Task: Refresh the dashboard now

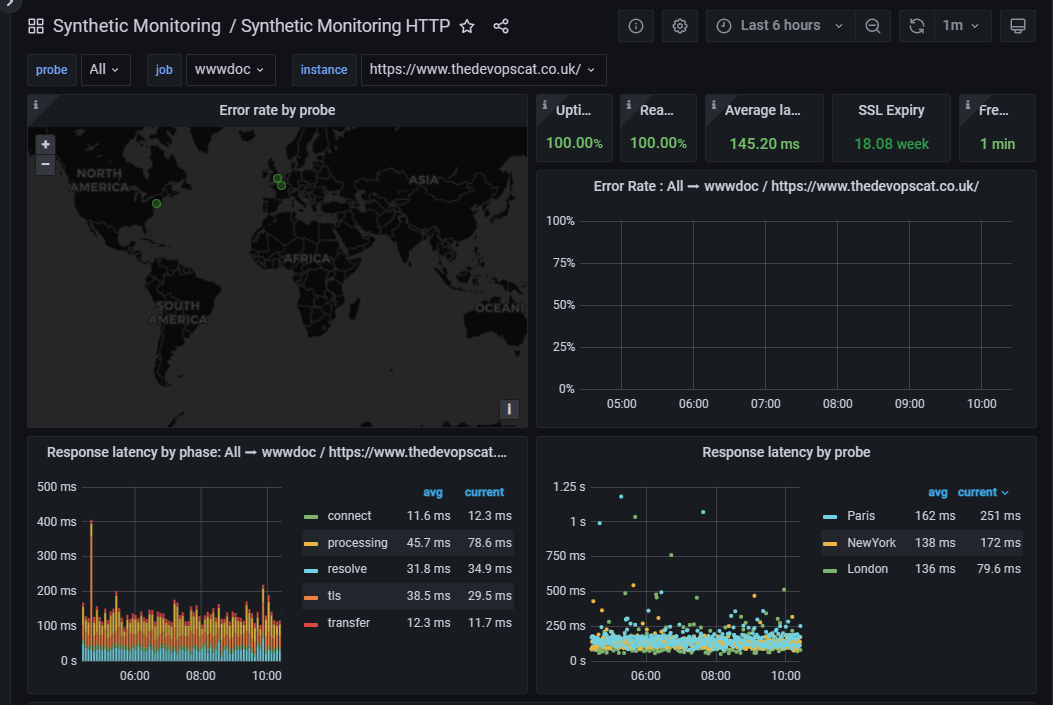Action: click(917, 26)
